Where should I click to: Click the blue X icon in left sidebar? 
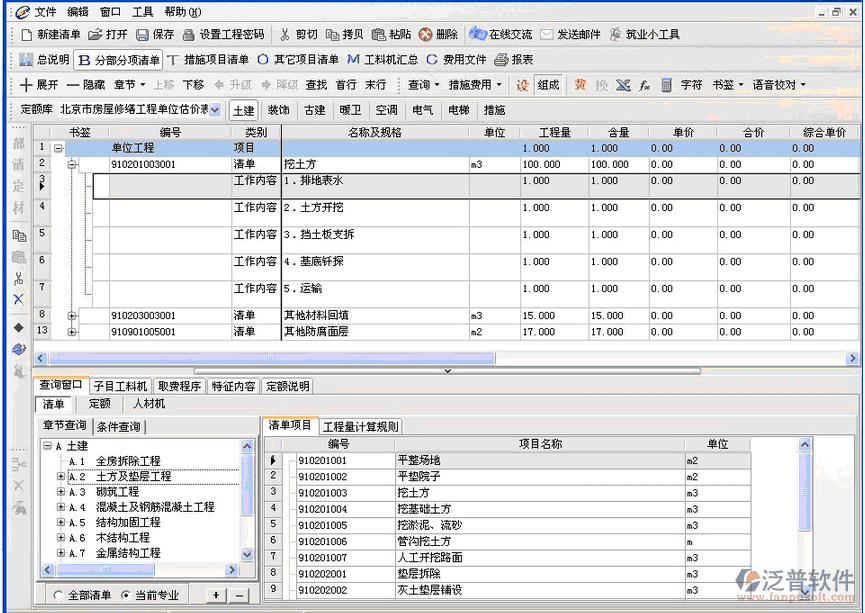click(x=18, y=299)
